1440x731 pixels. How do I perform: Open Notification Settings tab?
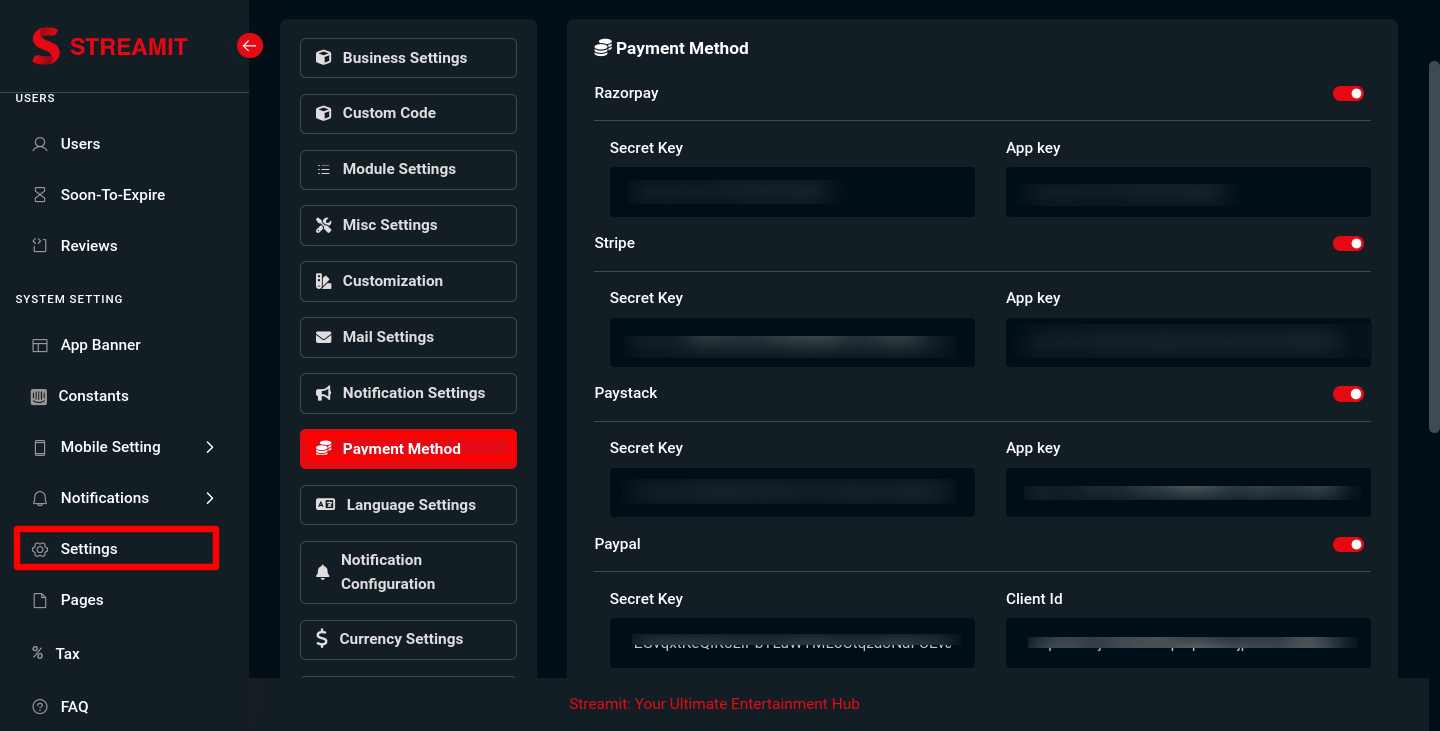click(x=408, y=393)
